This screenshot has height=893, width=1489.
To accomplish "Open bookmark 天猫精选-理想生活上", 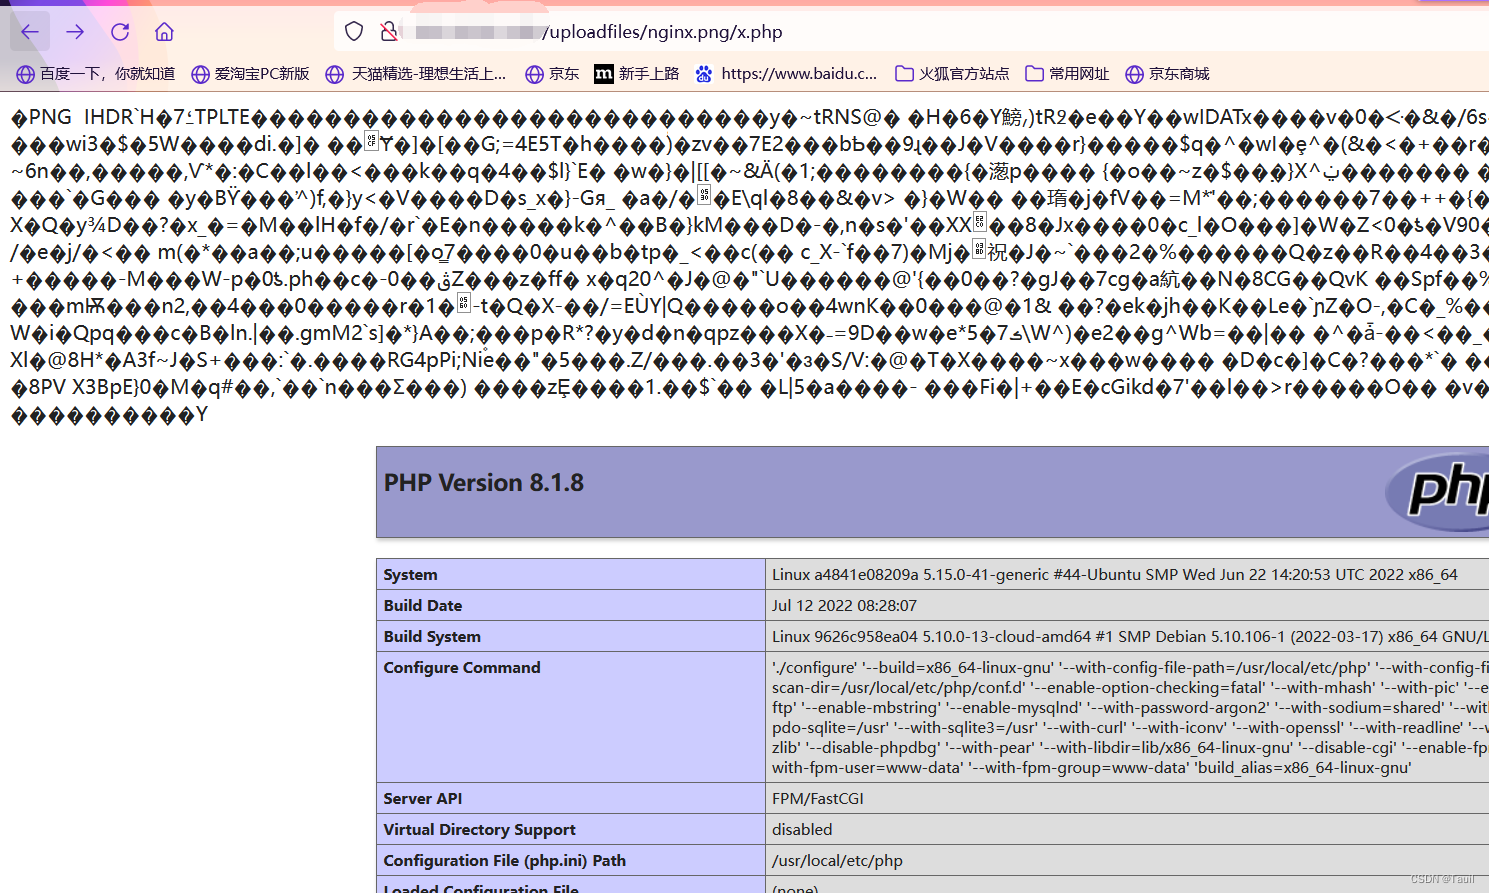I will tap(416, 74).
